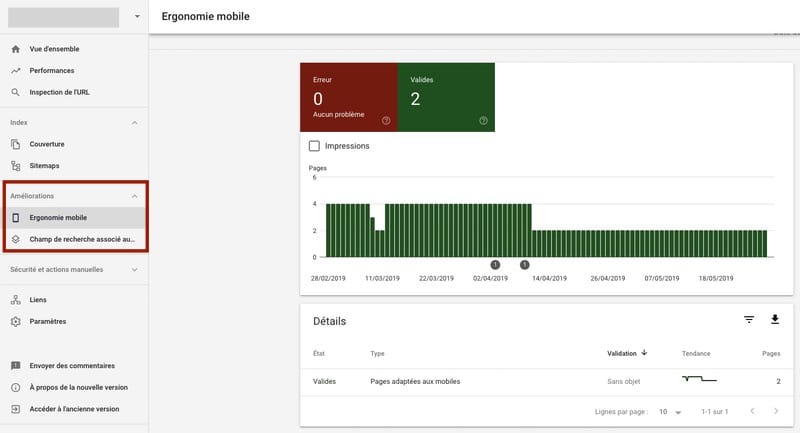Open Sitemaps in the sidebar
The width and height of the screenshot is (800, 433).
44,166
